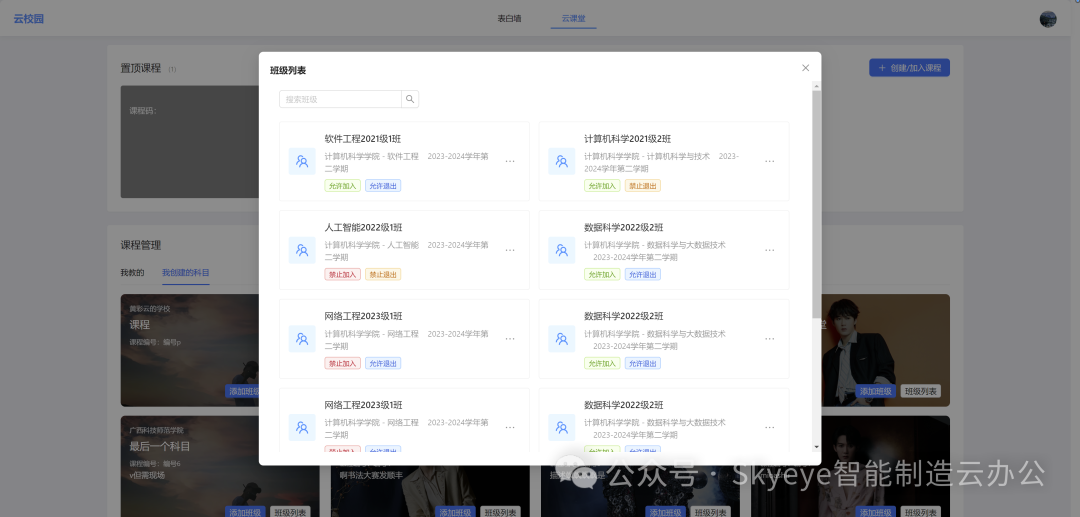
Task: Open more options for 软件工程2021级1班
Action: click(x=510, y=161)
